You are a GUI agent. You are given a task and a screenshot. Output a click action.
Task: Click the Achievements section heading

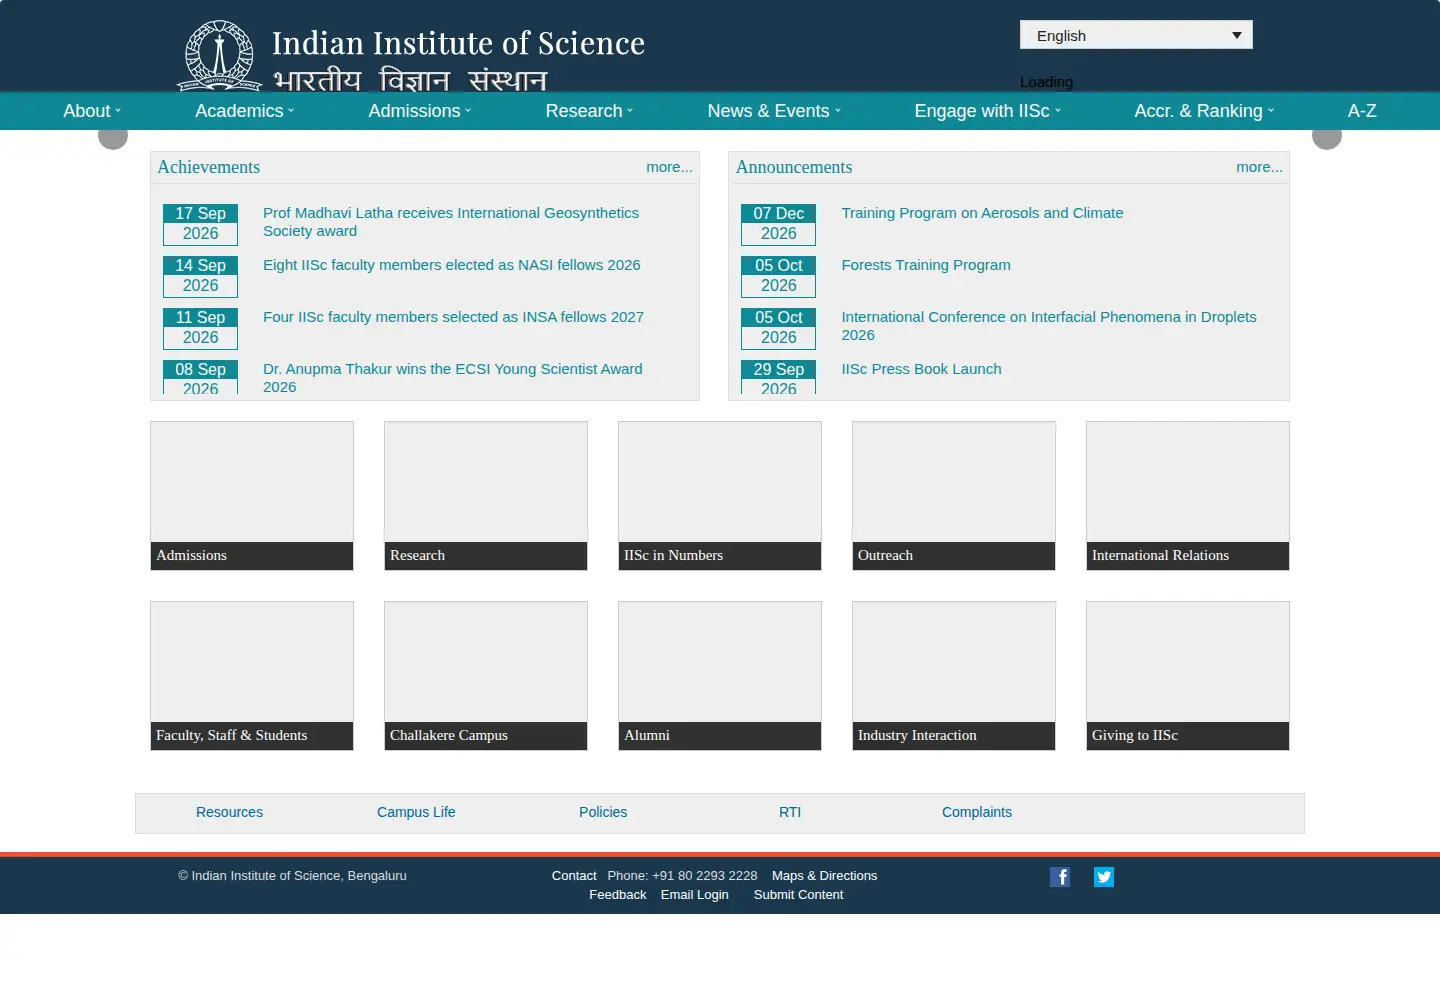(208, 167)
